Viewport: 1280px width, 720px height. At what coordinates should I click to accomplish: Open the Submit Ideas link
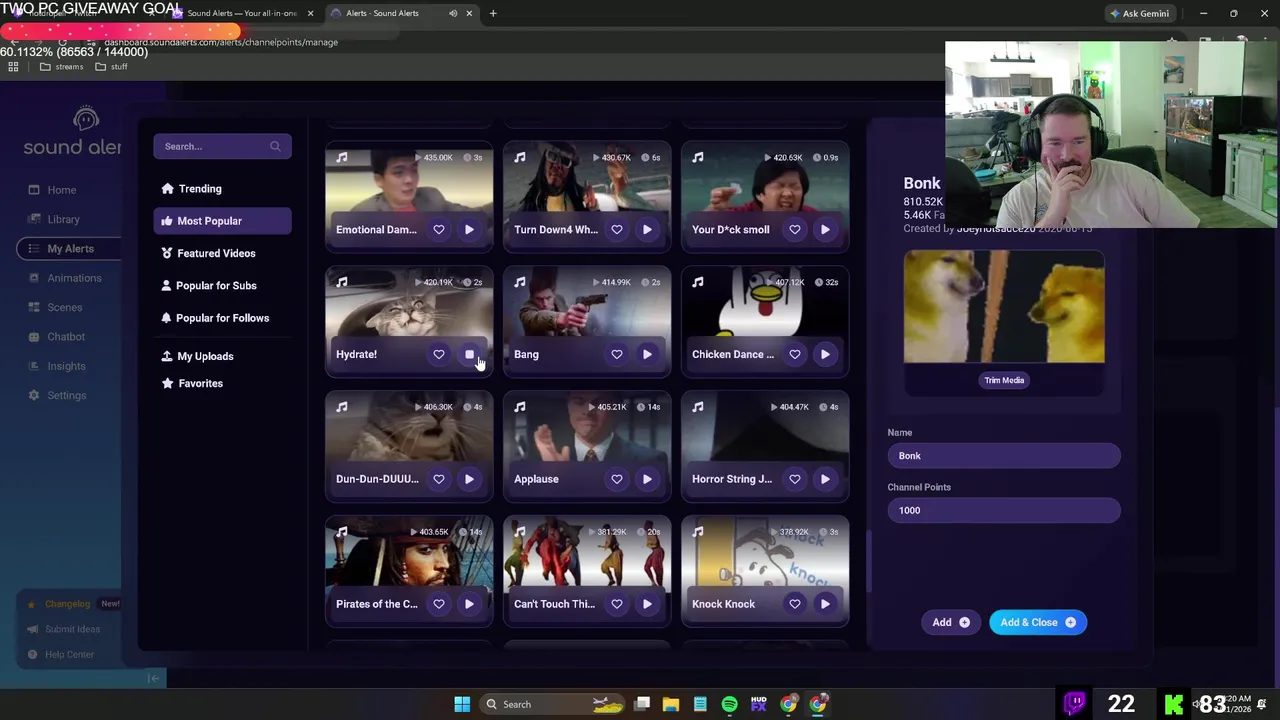coord(72,629)
